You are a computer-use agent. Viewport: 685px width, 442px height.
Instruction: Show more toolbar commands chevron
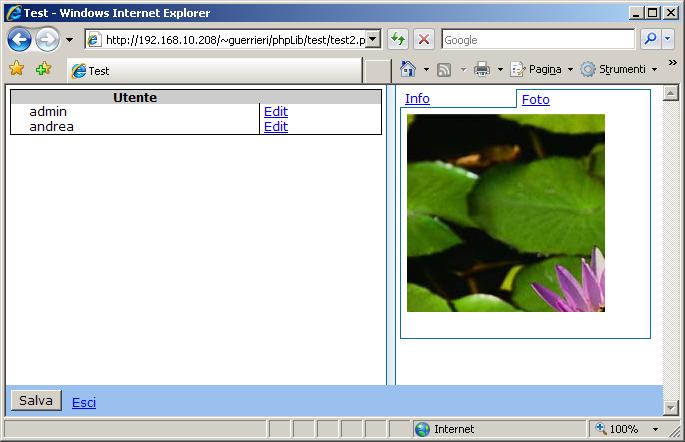pyautogui.click(x=673, y=63)
